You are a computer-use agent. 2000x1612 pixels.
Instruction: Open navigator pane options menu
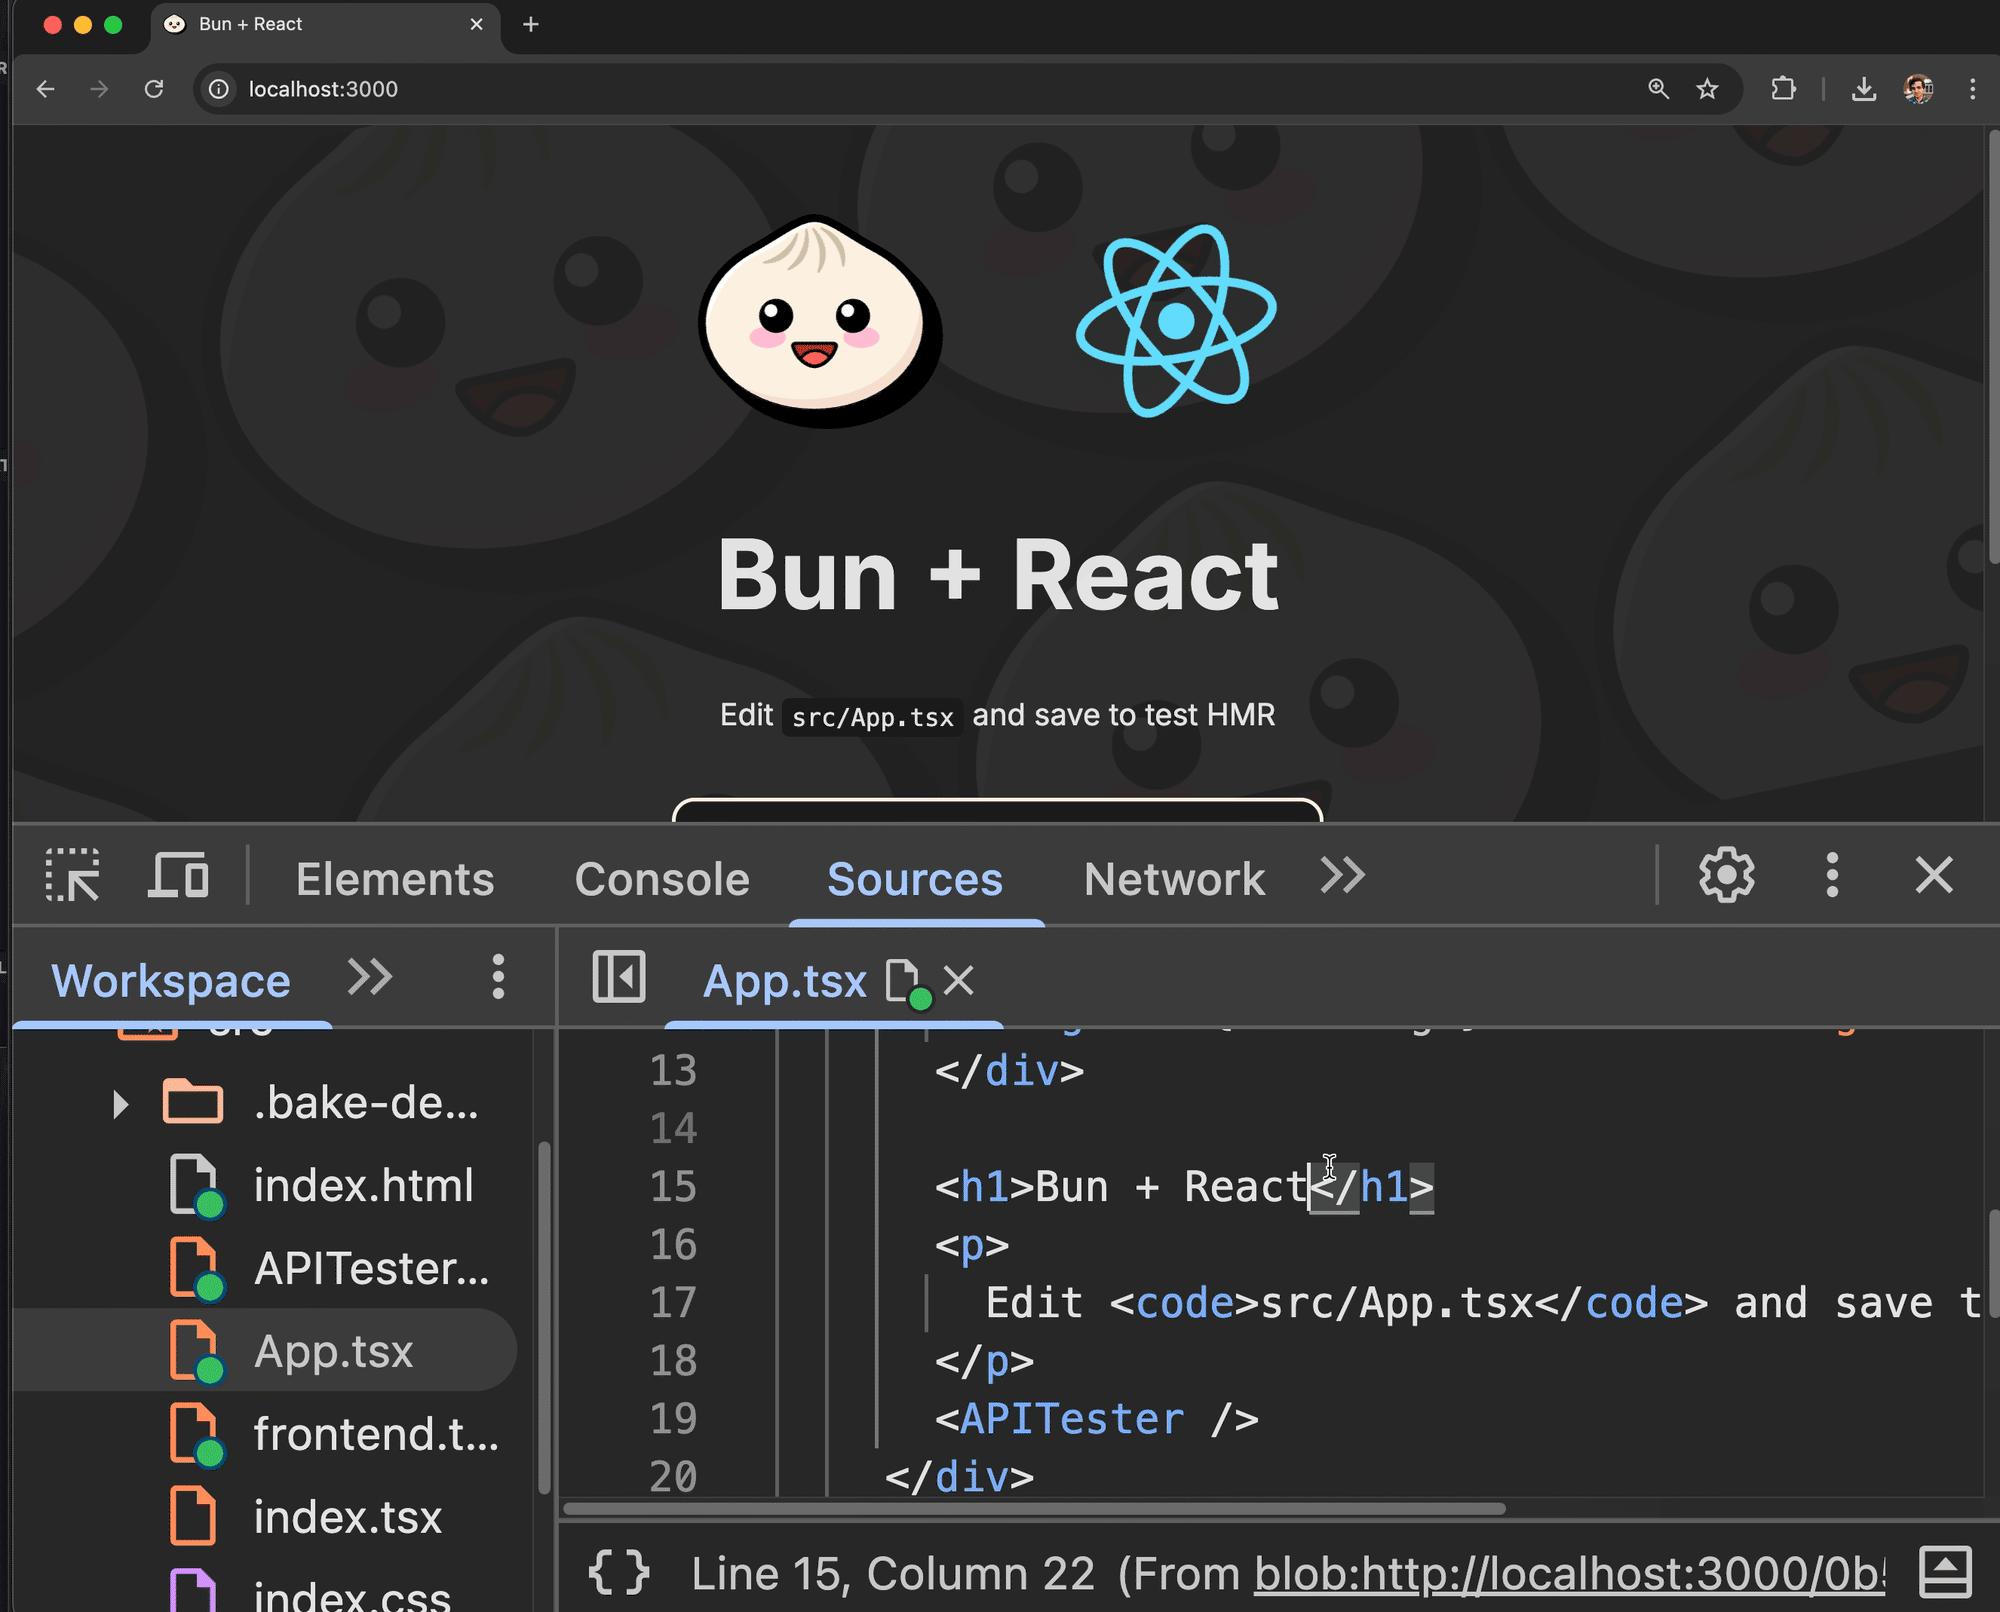coord(498,977)
